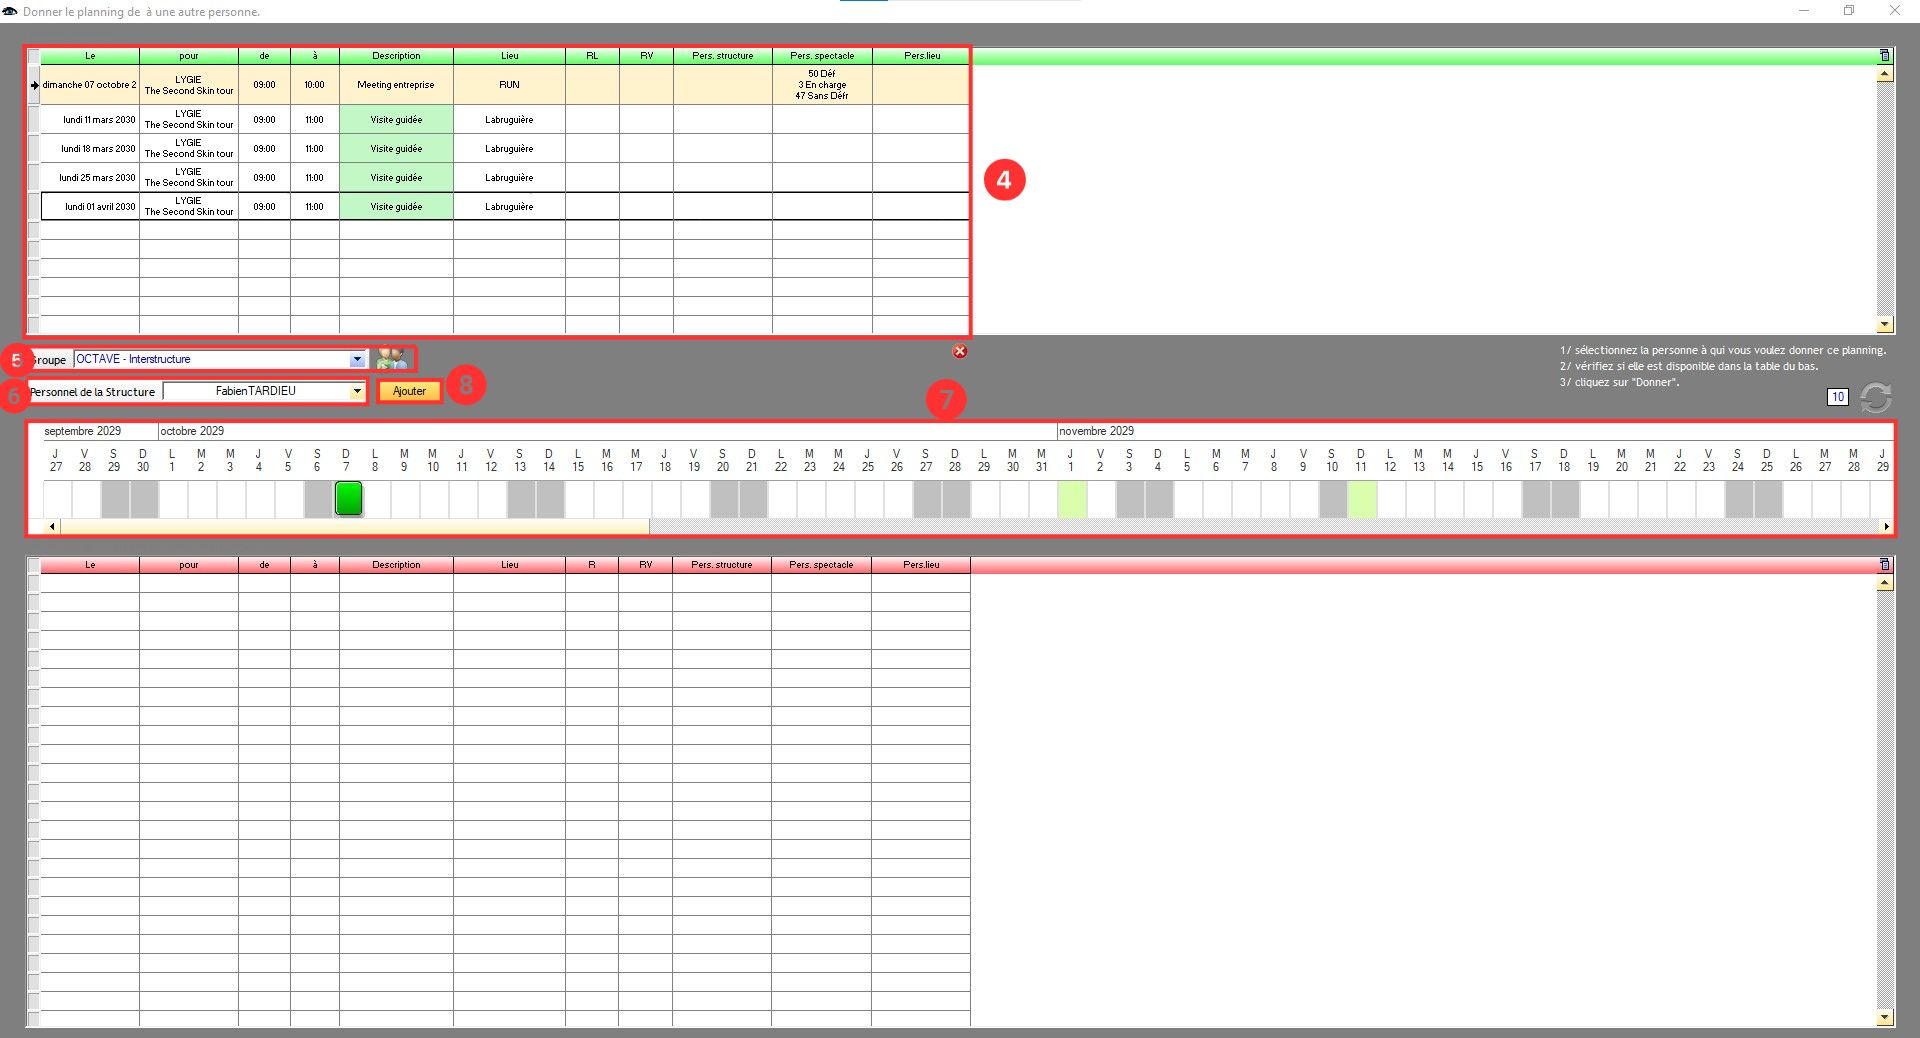Click the number field showing 10
This screenshot has width=1920, height=1038.
tap(1837, 397)
